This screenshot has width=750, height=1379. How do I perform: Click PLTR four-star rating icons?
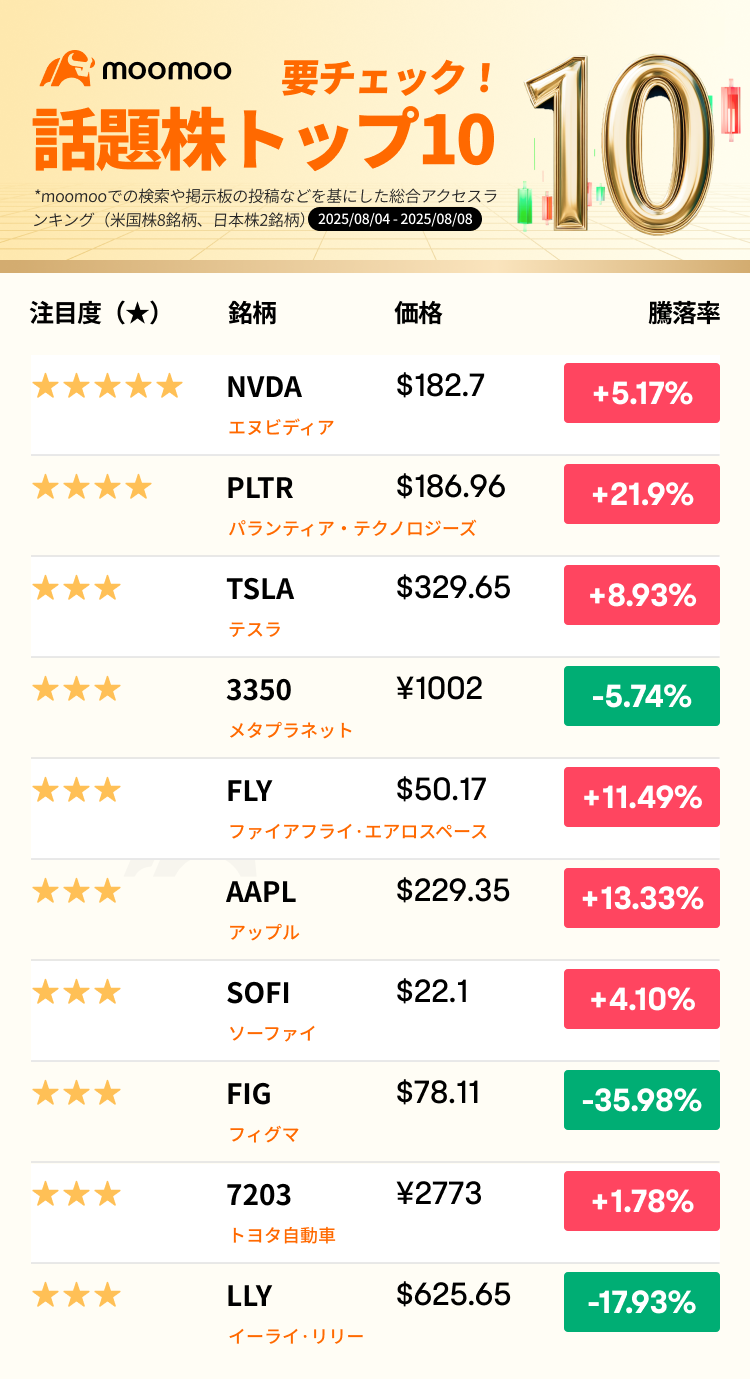pyautogui.click(x=92, y=487)
